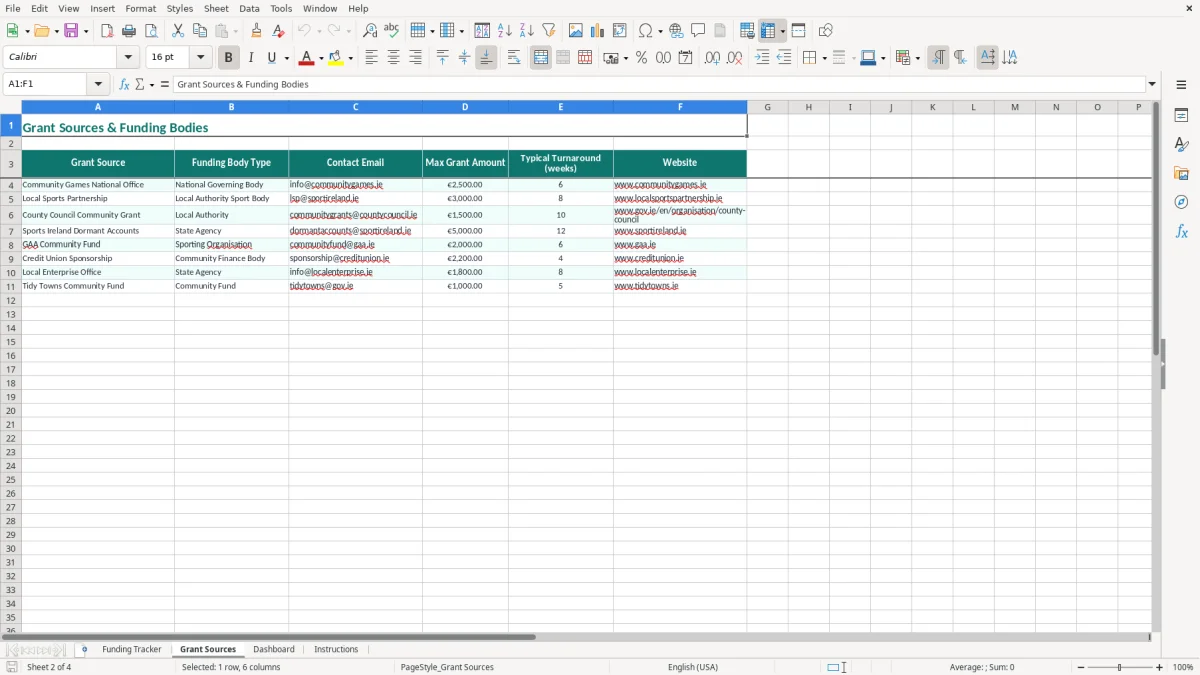Open the Data menu
The width and height of the screenshot is (1200, 675).
(249, 8)
